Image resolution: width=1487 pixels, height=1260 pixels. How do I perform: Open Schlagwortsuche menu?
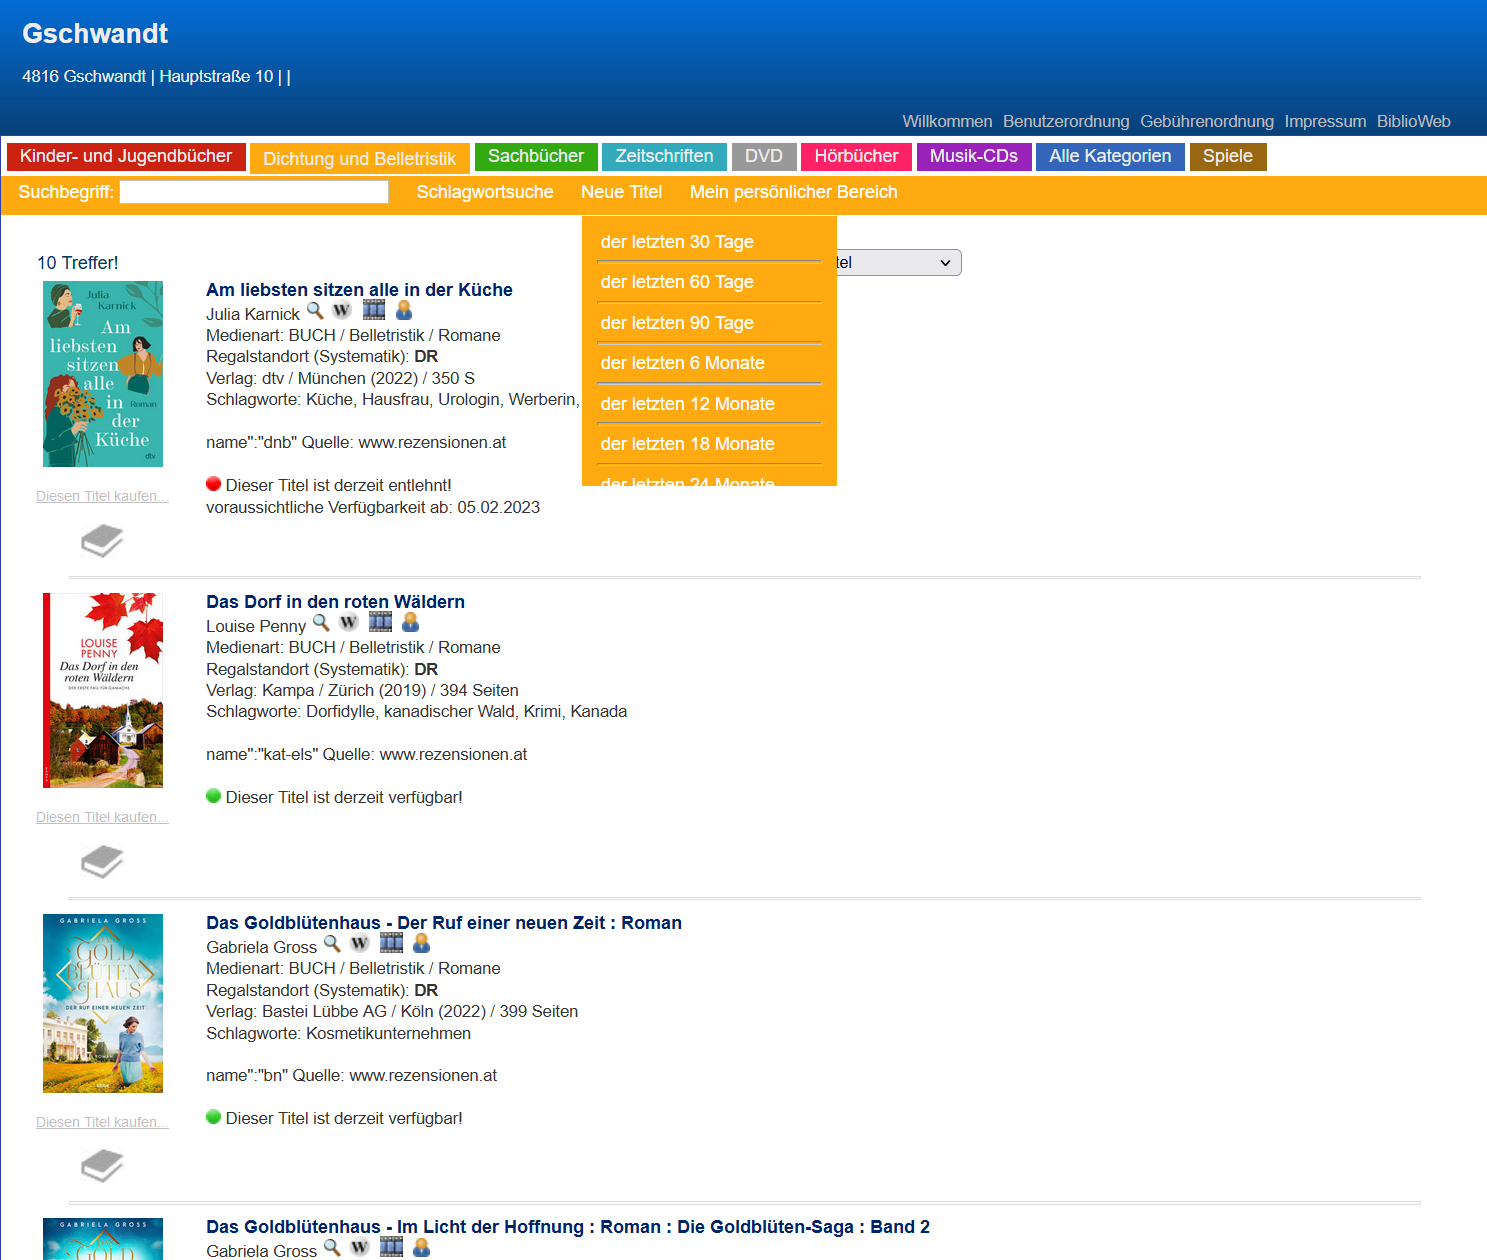485,192
